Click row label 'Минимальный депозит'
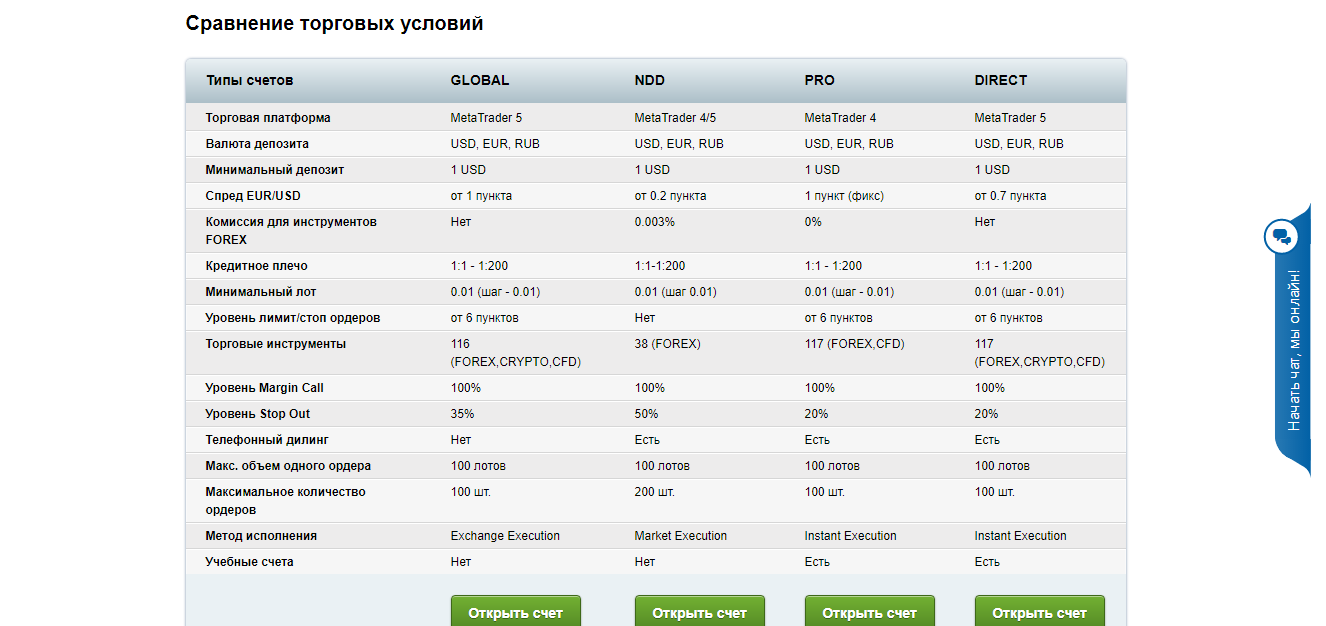Screen dimensions: 1326x626 tap(275, 170)
